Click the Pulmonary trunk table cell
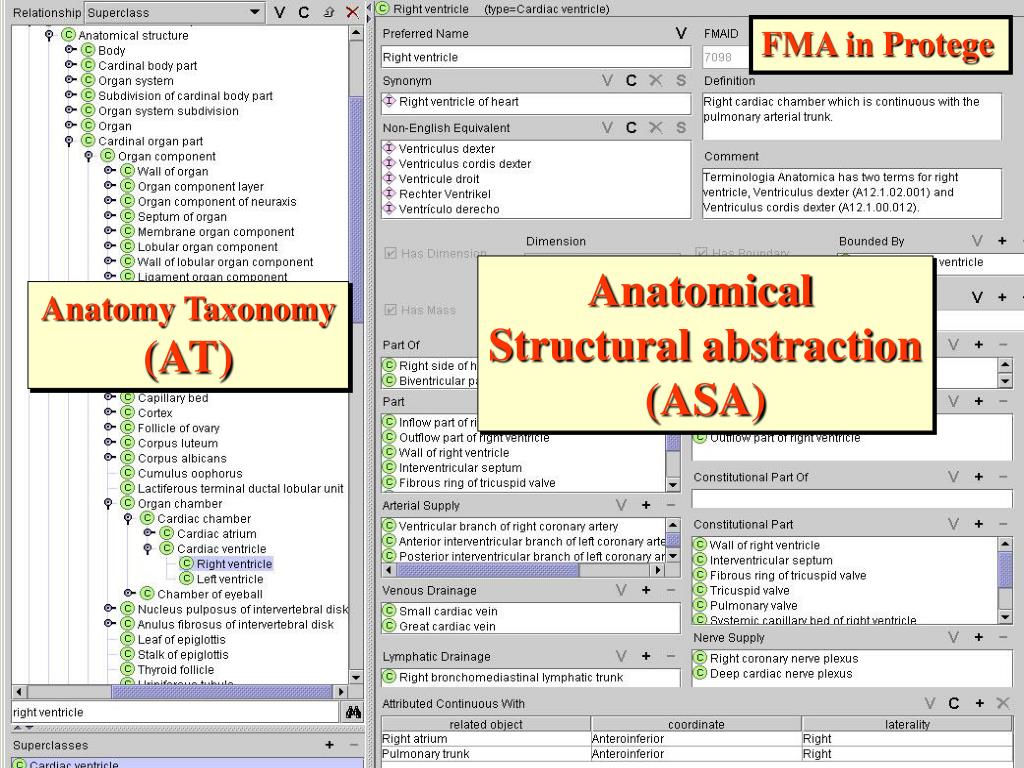Viewport: 1024px width, 768px height. pos(486,754)
